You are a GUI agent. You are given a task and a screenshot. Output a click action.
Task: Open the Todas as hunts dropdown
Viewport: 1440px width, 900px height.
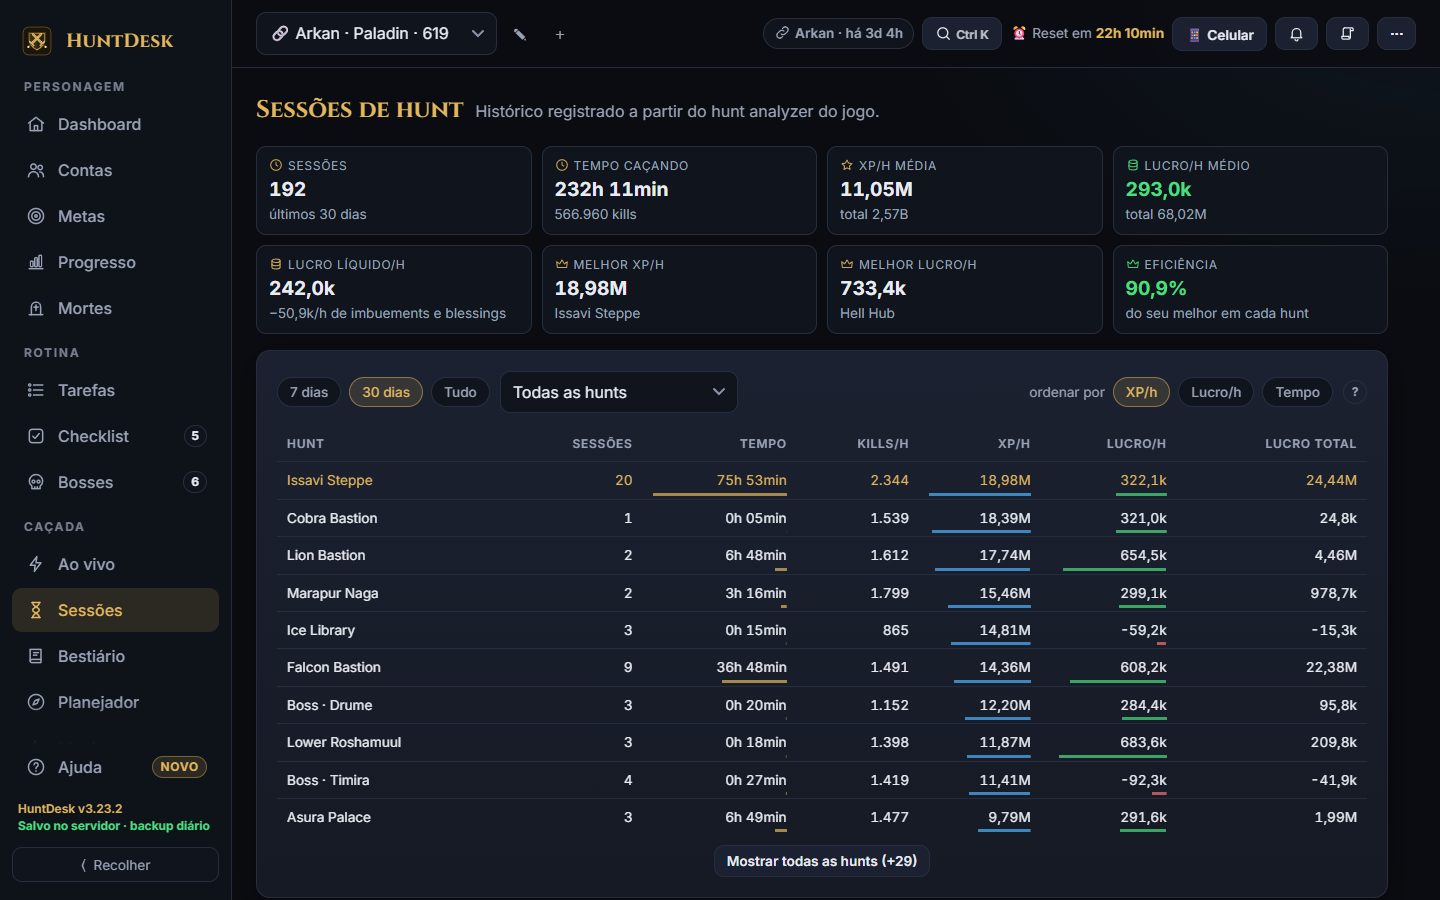point(619,392)
